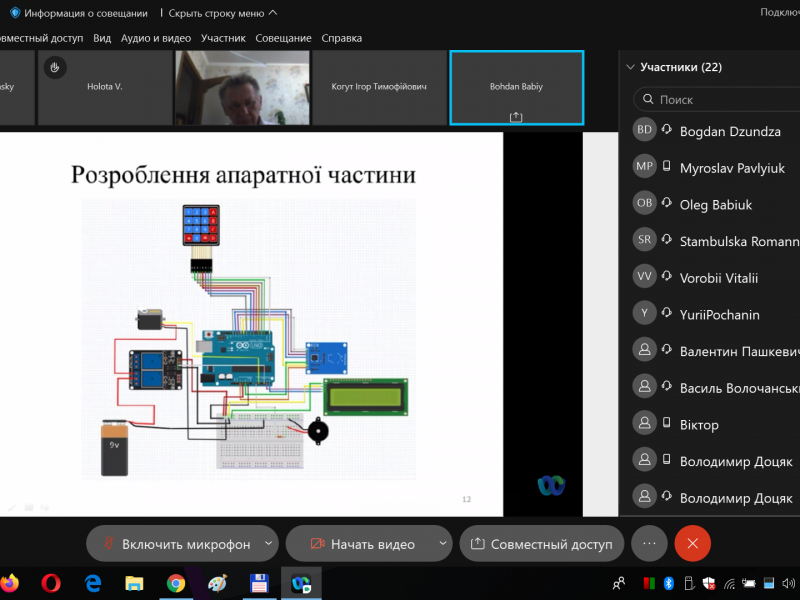Start video with Начать видео button

pos(362,544)
